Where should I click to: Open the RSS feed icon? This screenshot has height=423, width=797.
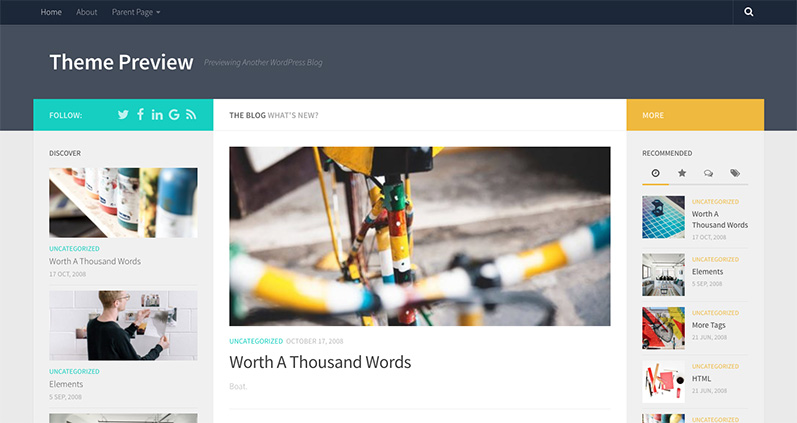tap(191, 115)
